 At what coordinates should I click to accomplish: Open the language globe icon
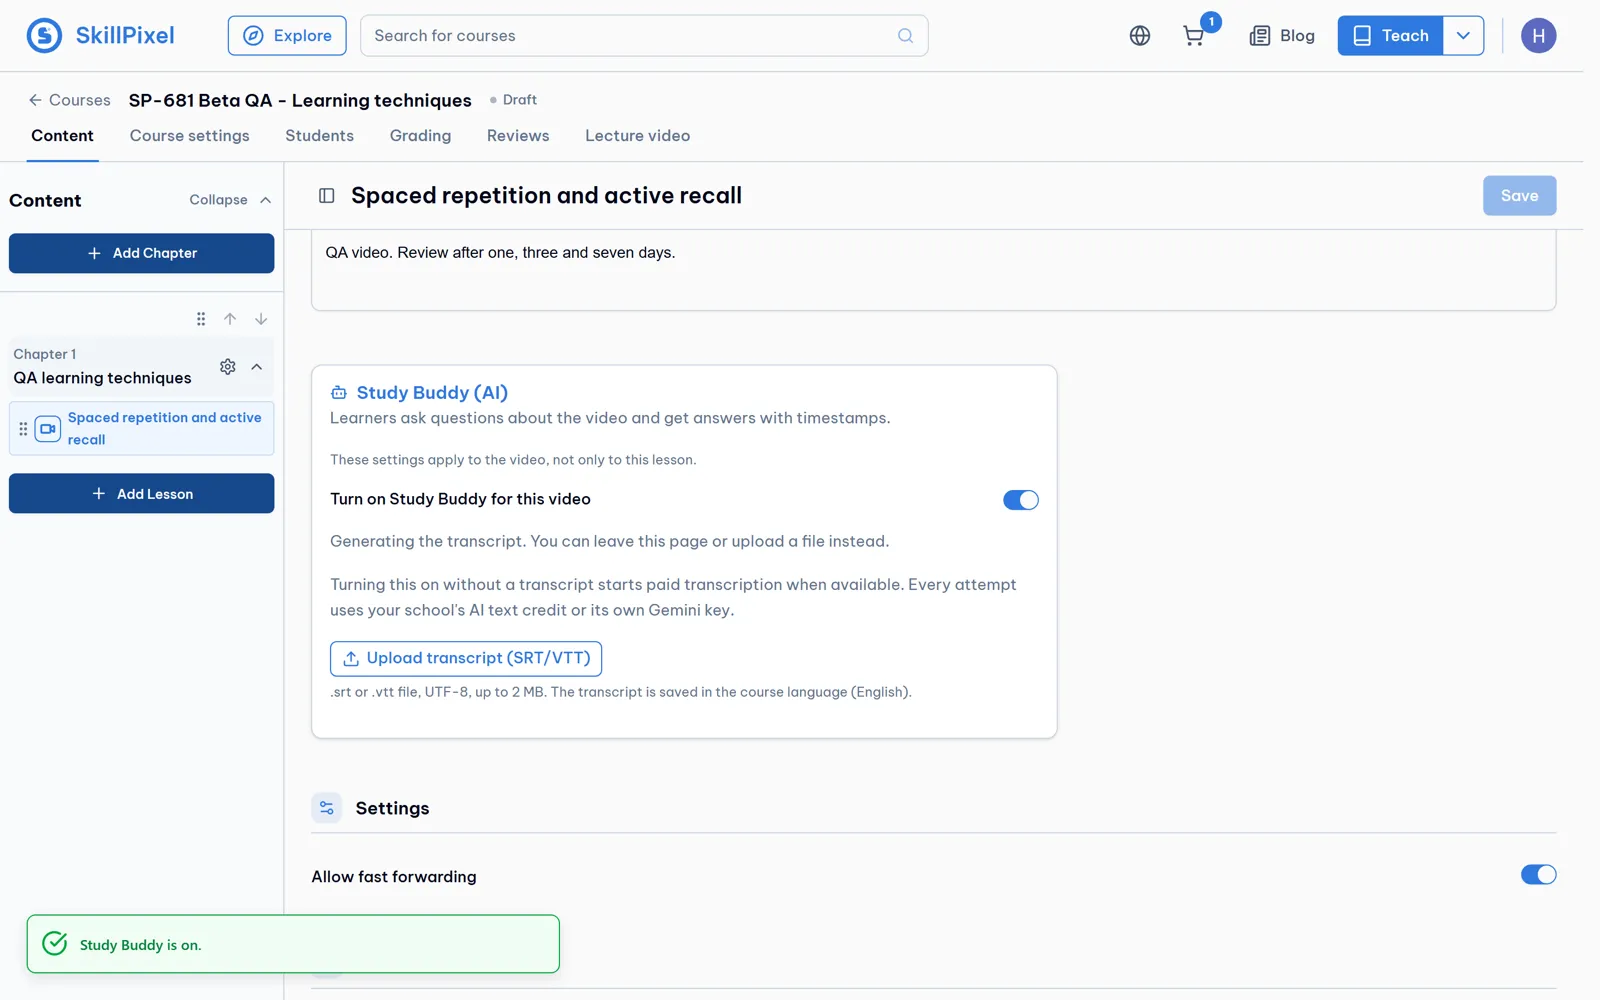click(1140, 36)
